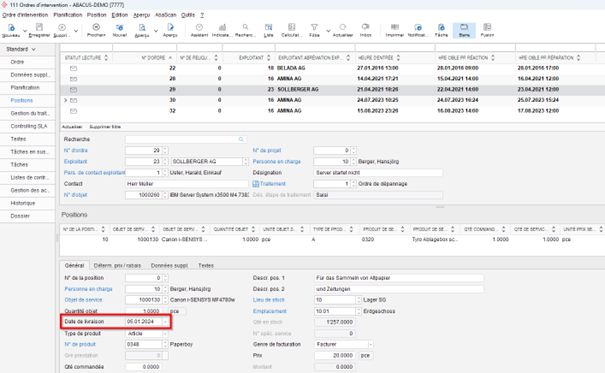Click into the Prix field

click(335, 356)
